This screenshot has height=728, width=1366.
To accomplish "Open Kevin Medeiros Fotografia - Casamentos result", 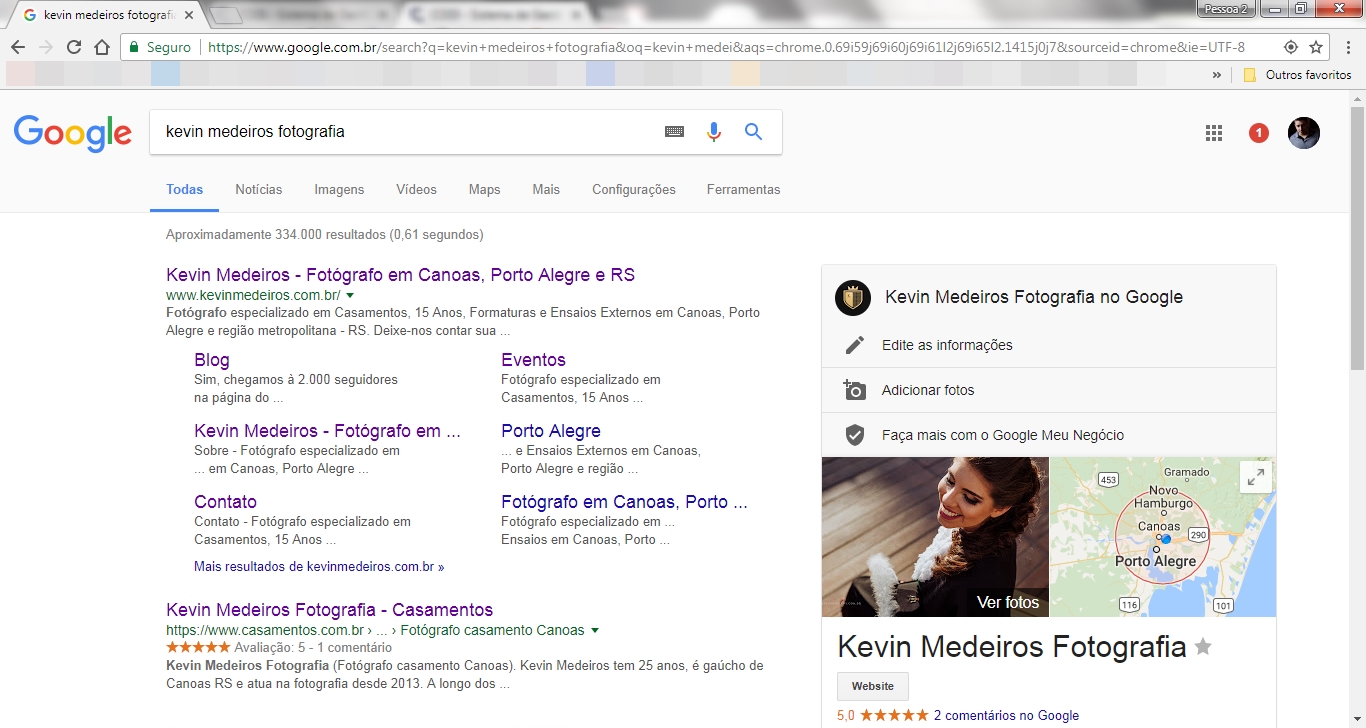I will (x=329, y=610).
